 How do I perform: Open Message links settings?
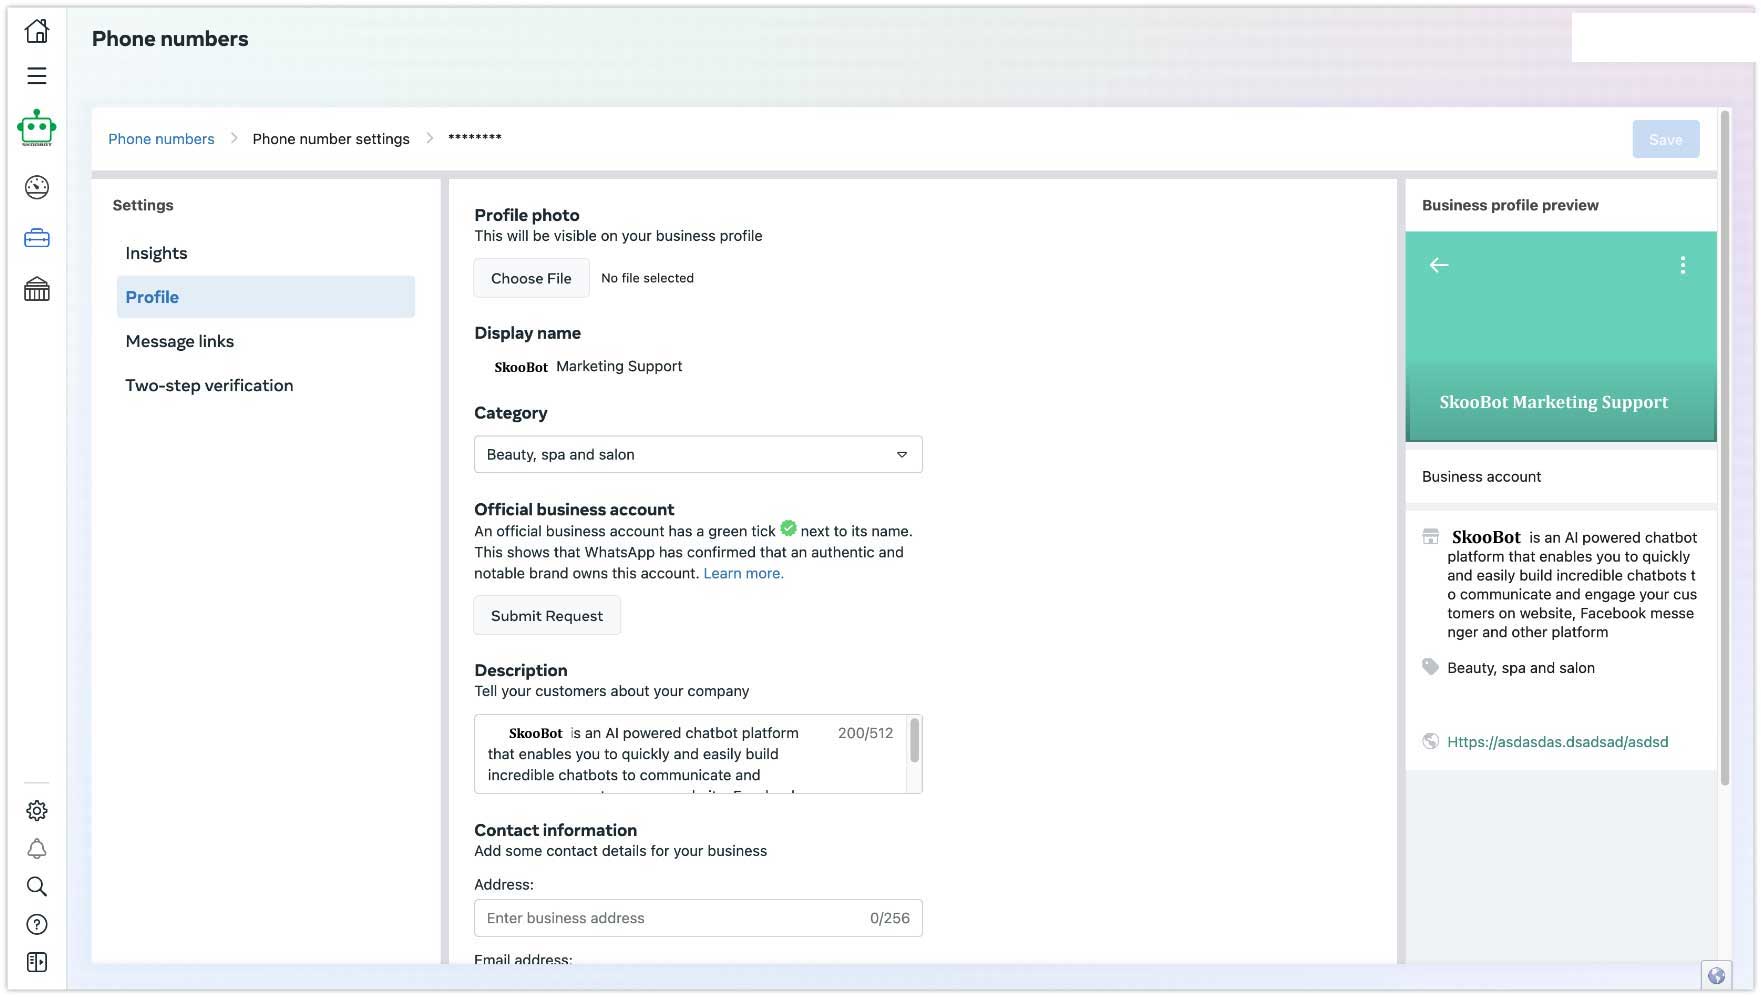point(180,342)
